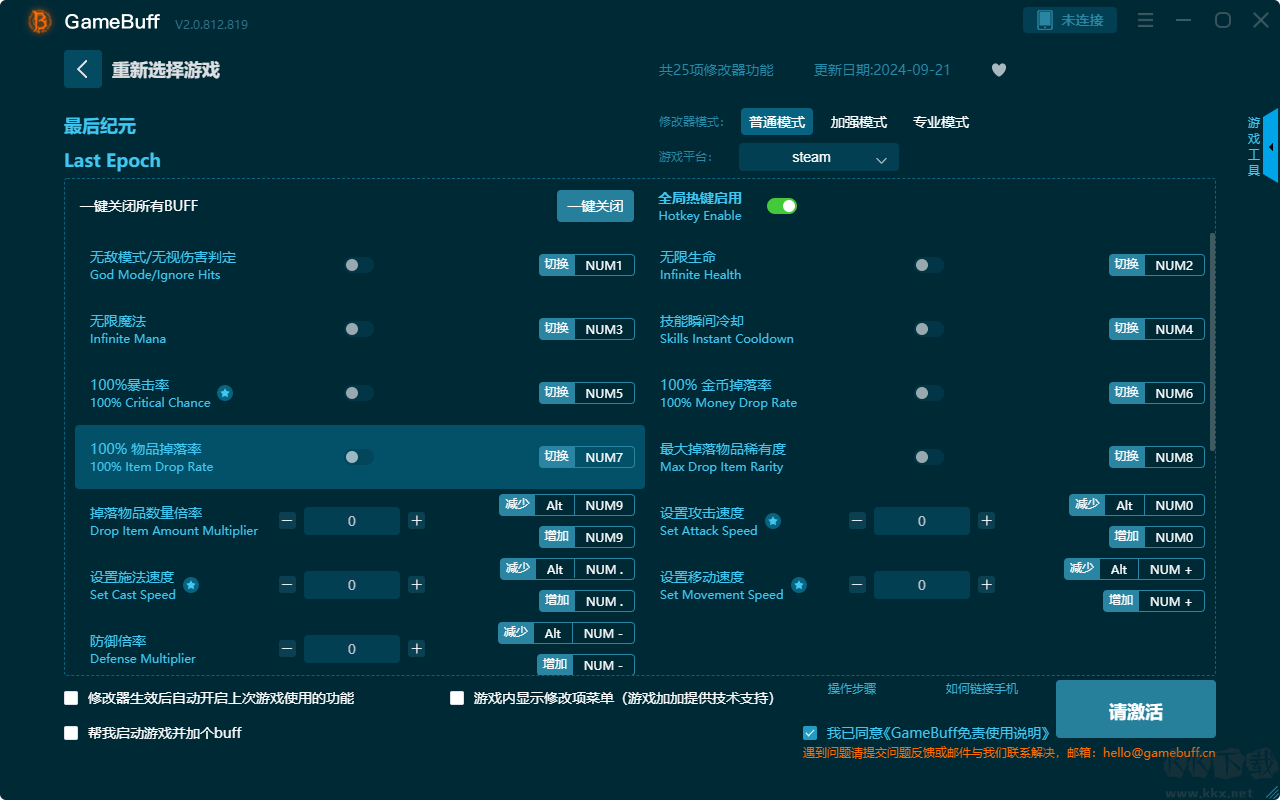Click 增加 hotkey label for Set Cast Speed
The image size is (1280, 800).
[x=557, y=601]
